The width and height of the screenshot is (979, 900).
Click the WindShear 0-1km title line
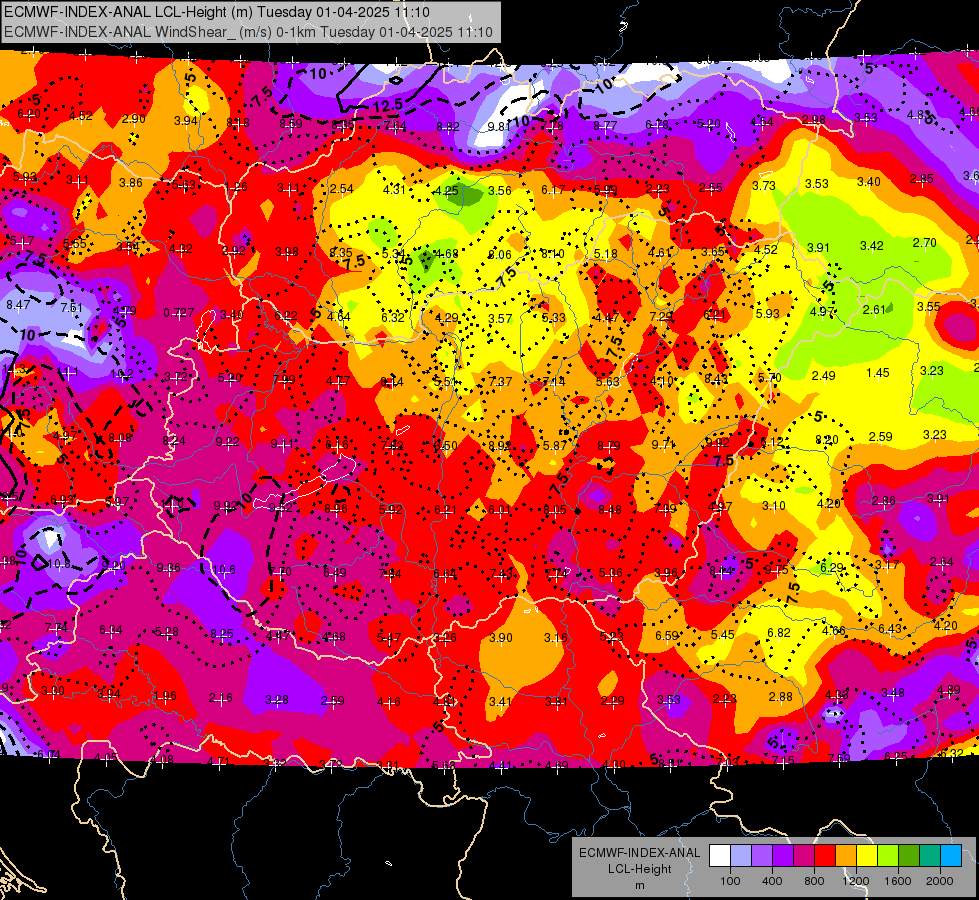point(248,32)
